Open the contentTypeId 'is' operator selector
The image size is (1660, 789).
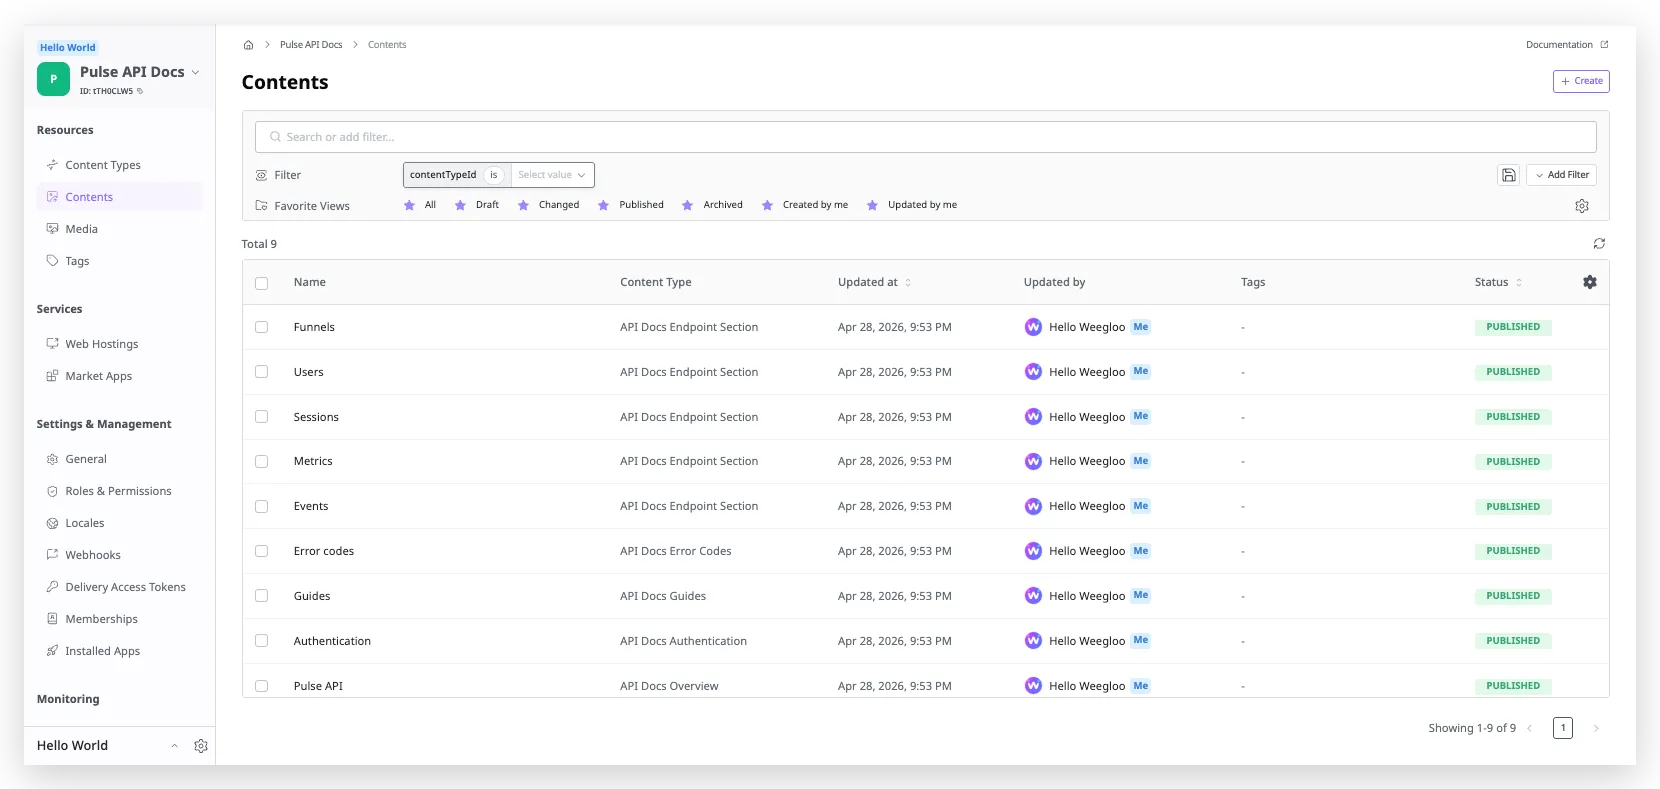click(493, 175)
